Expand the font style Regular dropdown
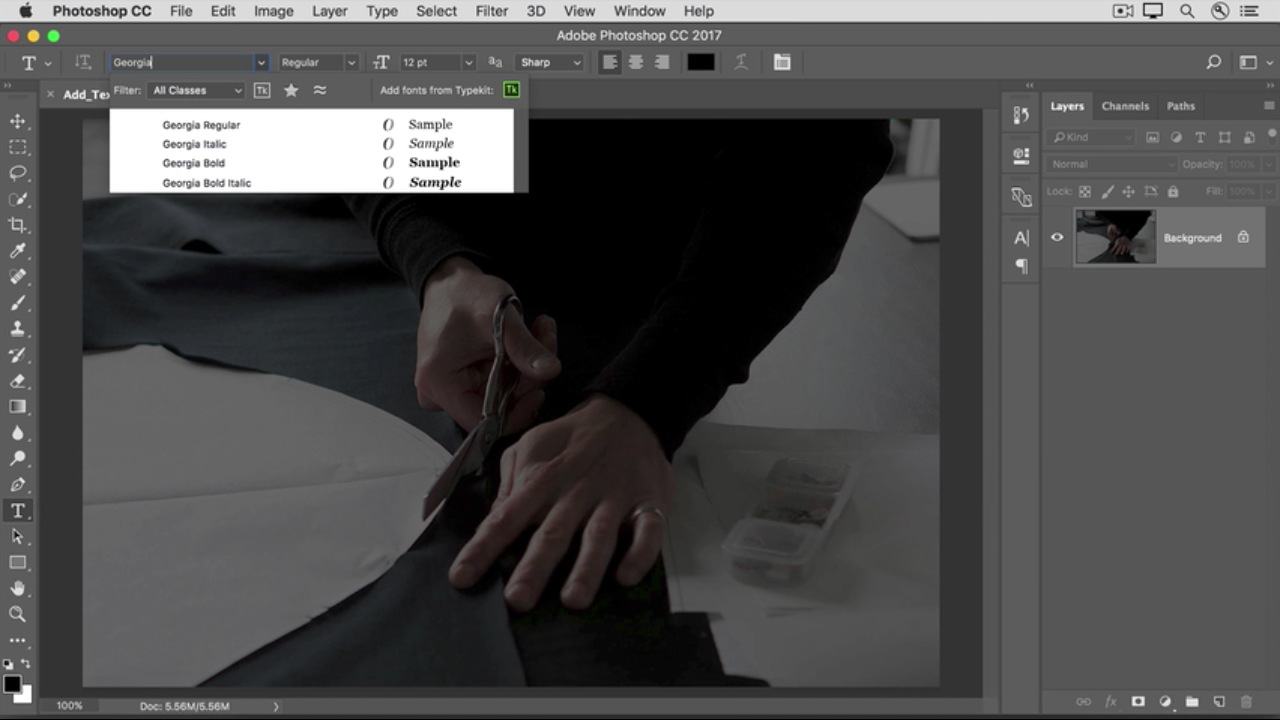1280x720 pixels. [318, 62]
